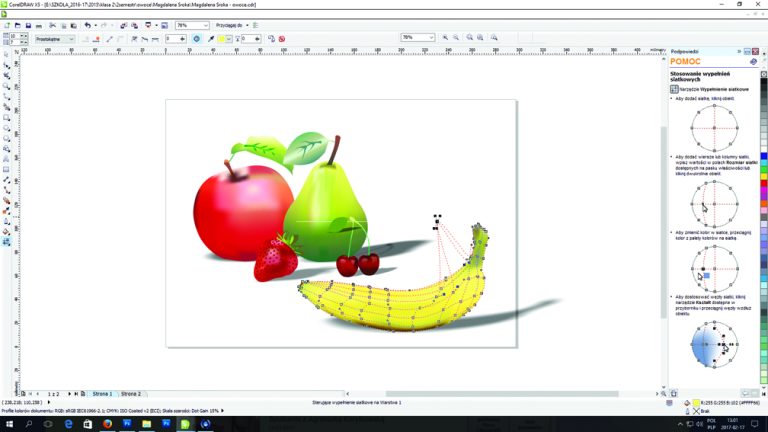768x432 pixels.
Task: Click the Undo arrow icon
Action: (87, 25)
